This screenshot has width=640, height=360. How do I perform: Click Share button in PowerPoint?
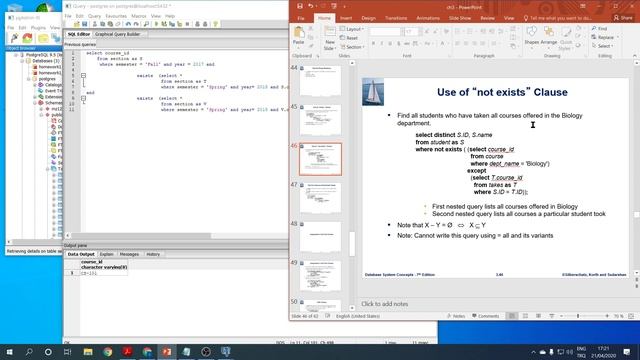623,18
